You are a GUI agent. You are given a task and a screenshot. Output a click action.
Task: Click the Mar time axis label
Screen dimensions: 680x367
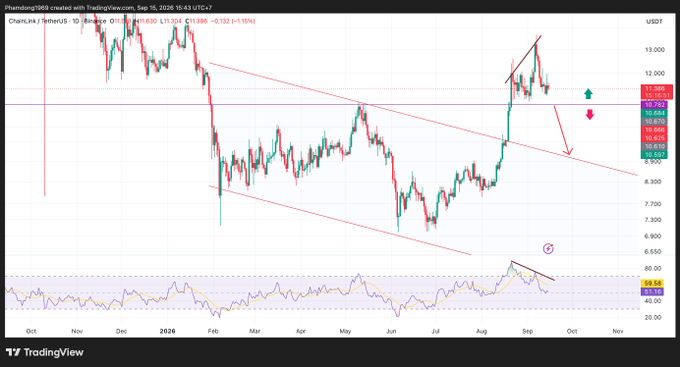click(255, 331)
